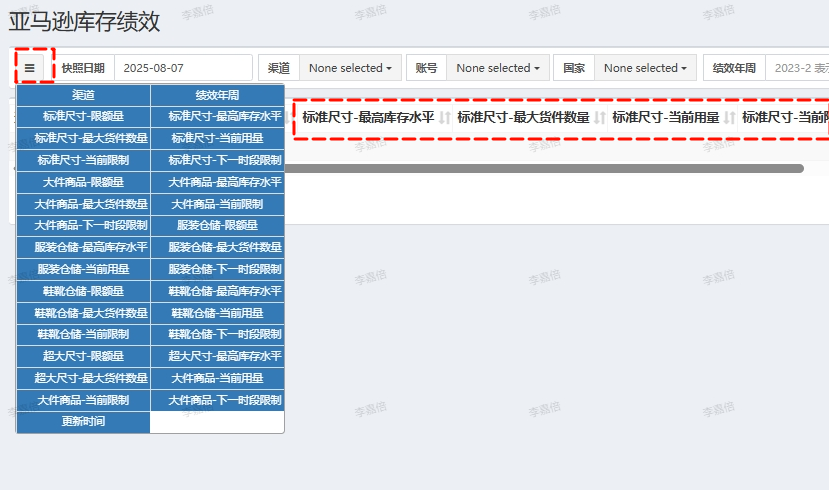Toggle the 绩效年周 column in the column menu
Screen dimensions: 829x490
[217, 95]
